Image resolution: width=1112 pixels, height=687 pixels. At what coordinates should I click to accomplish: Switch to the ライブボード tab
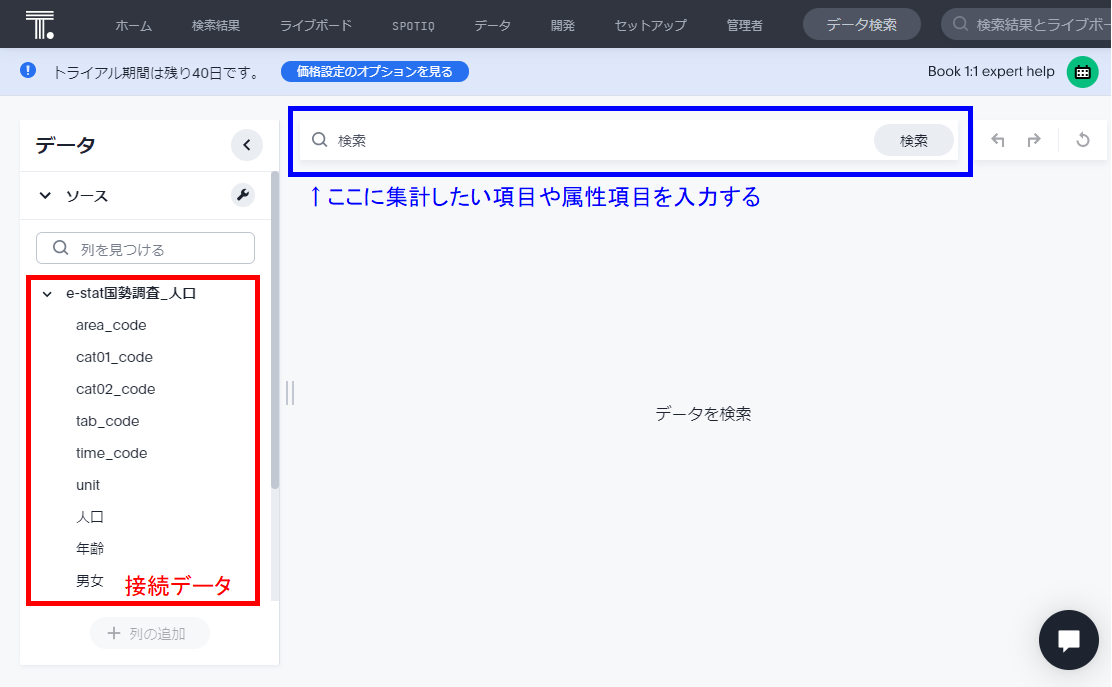click(315, 25)
